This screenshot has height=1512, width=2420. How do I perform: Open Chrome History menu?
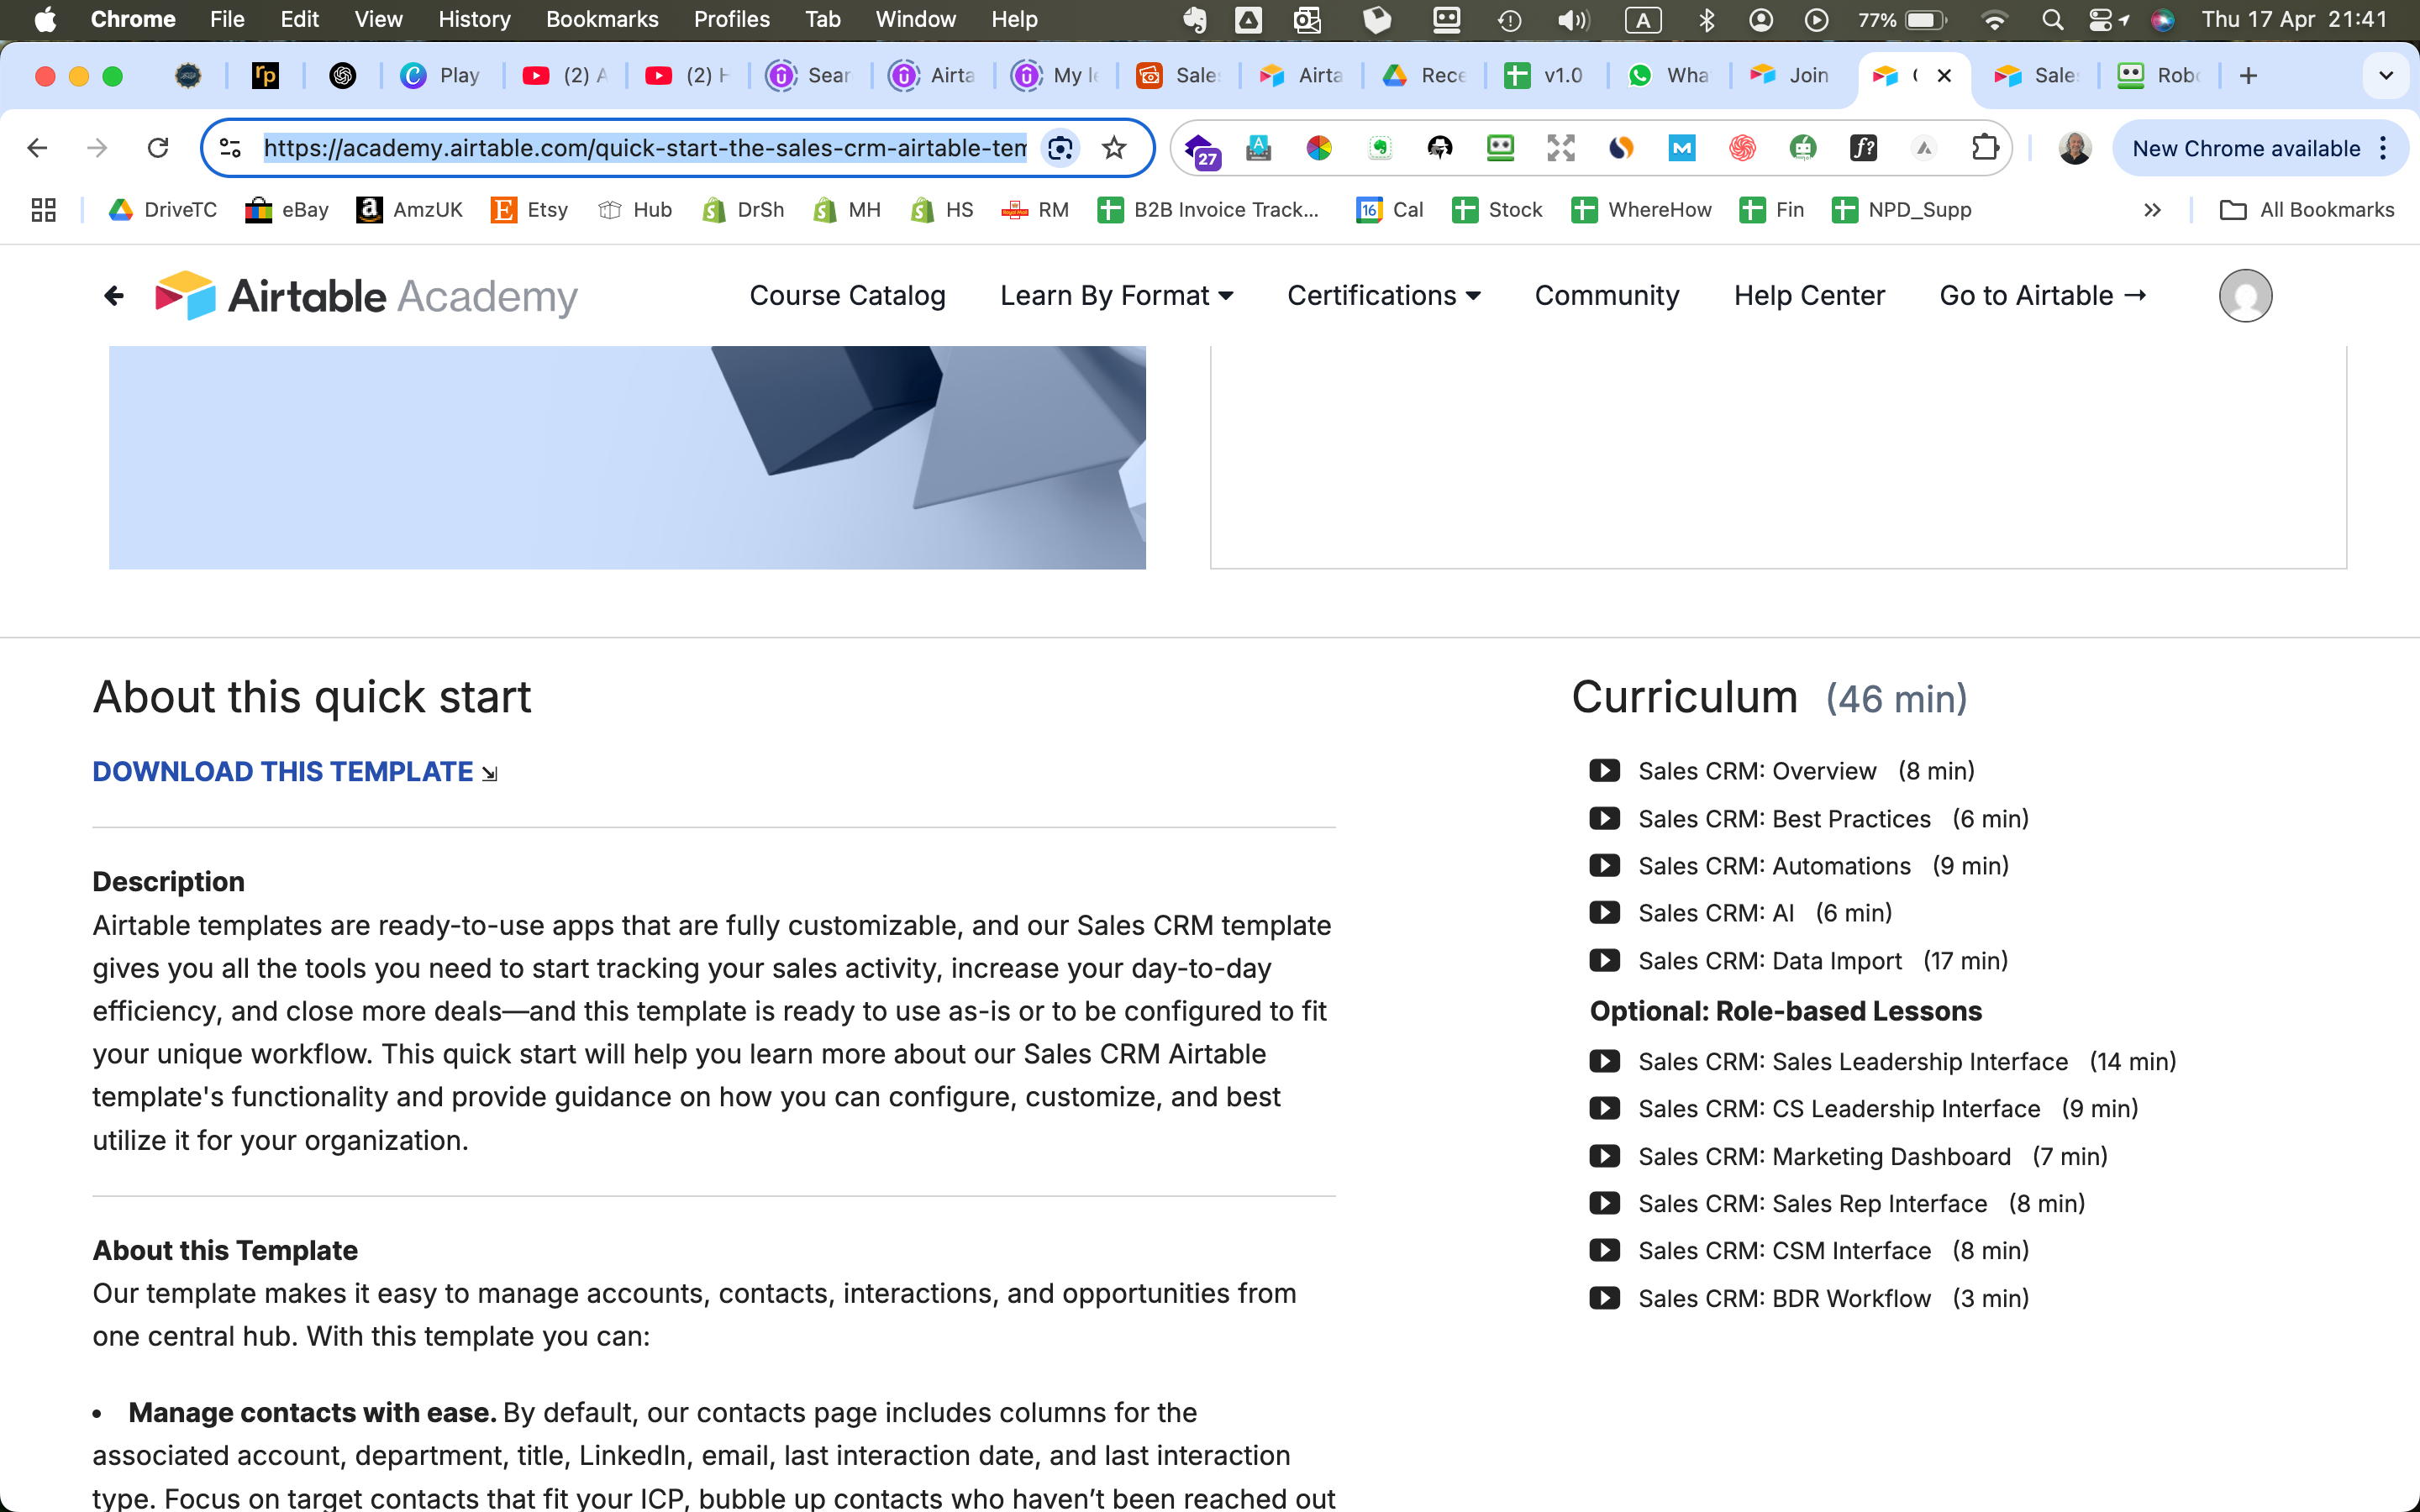[x=474, y=20]
